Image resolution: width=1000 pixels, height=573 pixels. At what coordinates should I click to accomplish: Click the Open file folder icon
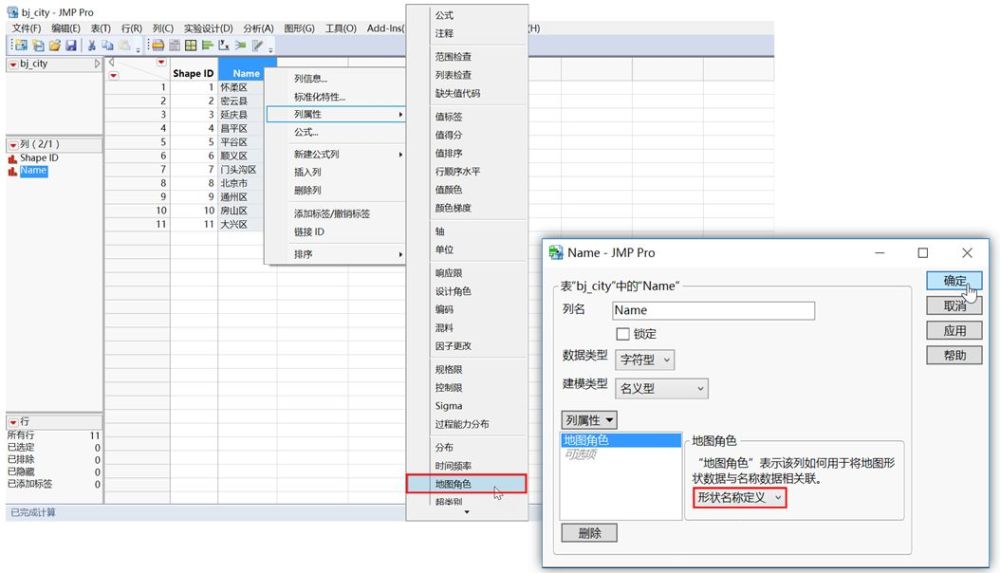(x=55, y=45)
